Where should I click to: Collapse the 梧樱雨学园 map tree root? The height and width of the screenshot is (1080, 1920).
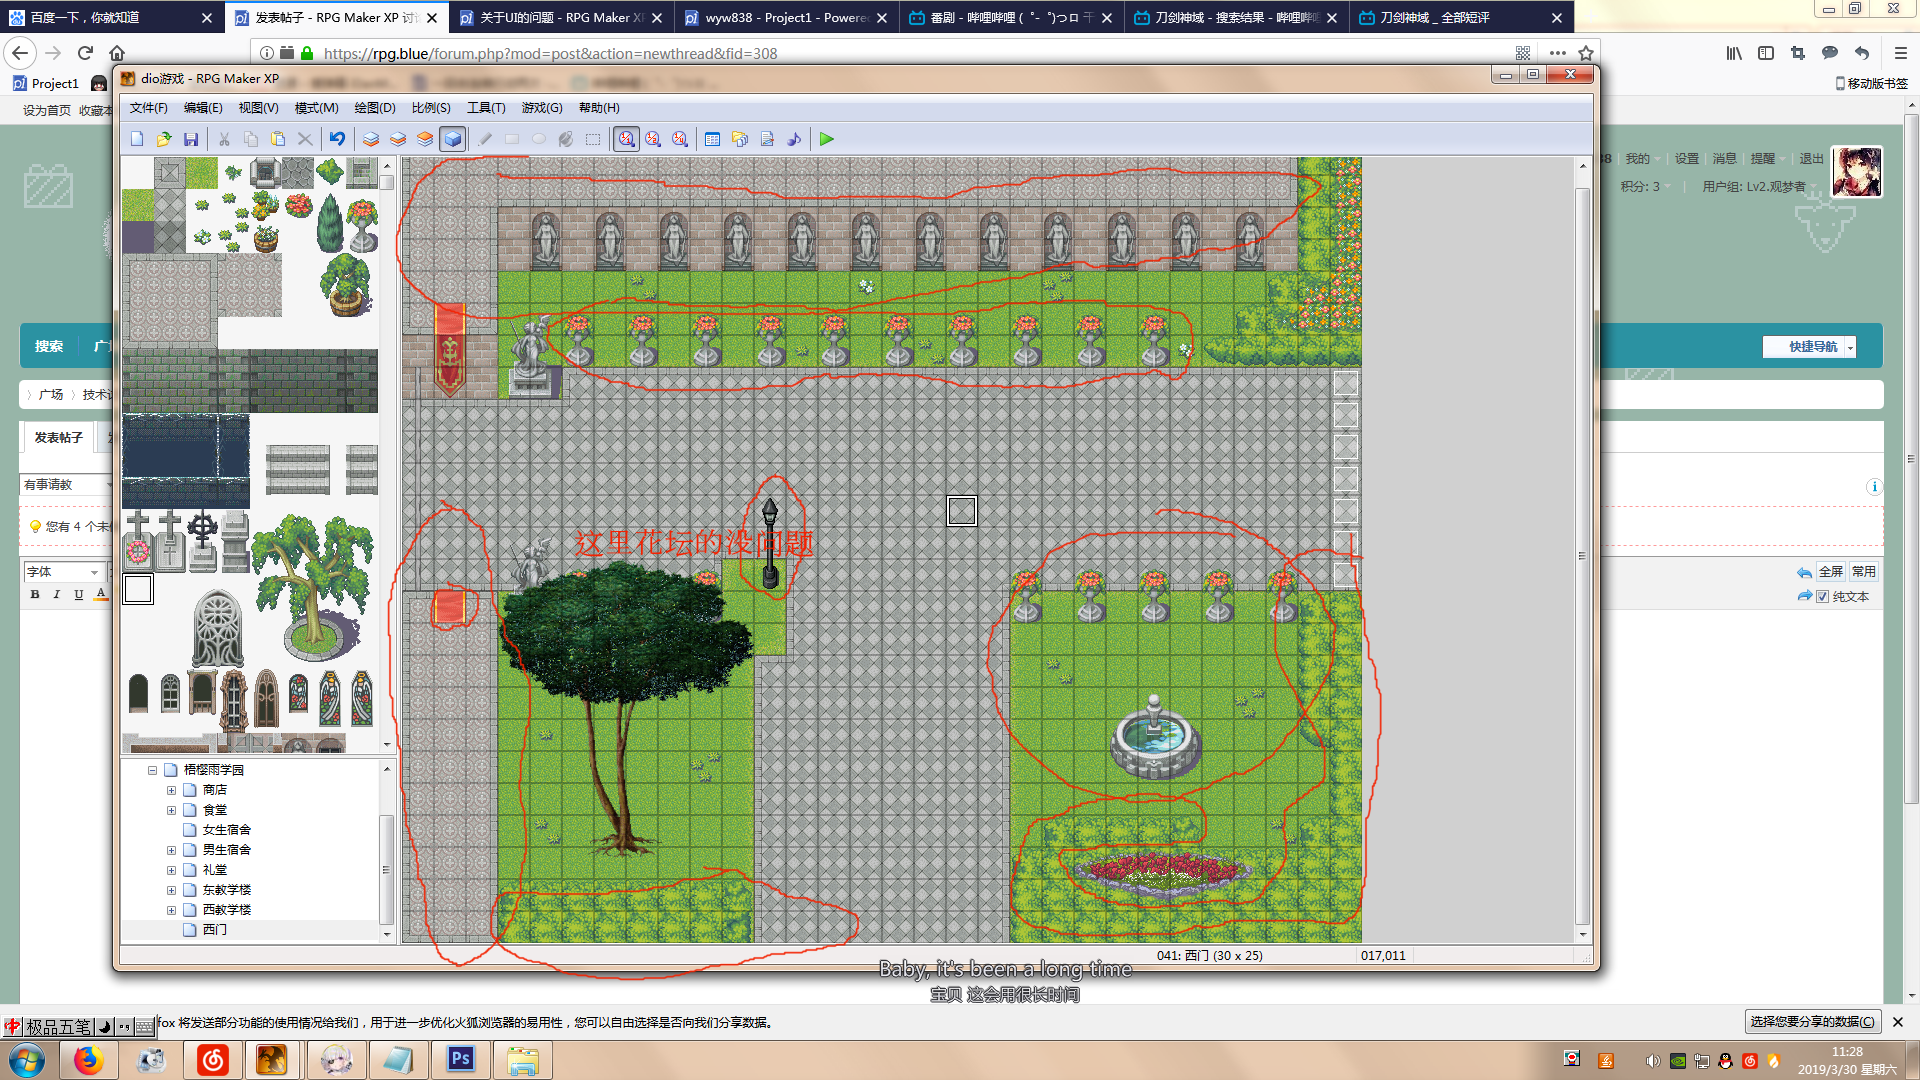pyautogui.click(x=153, y=770)
